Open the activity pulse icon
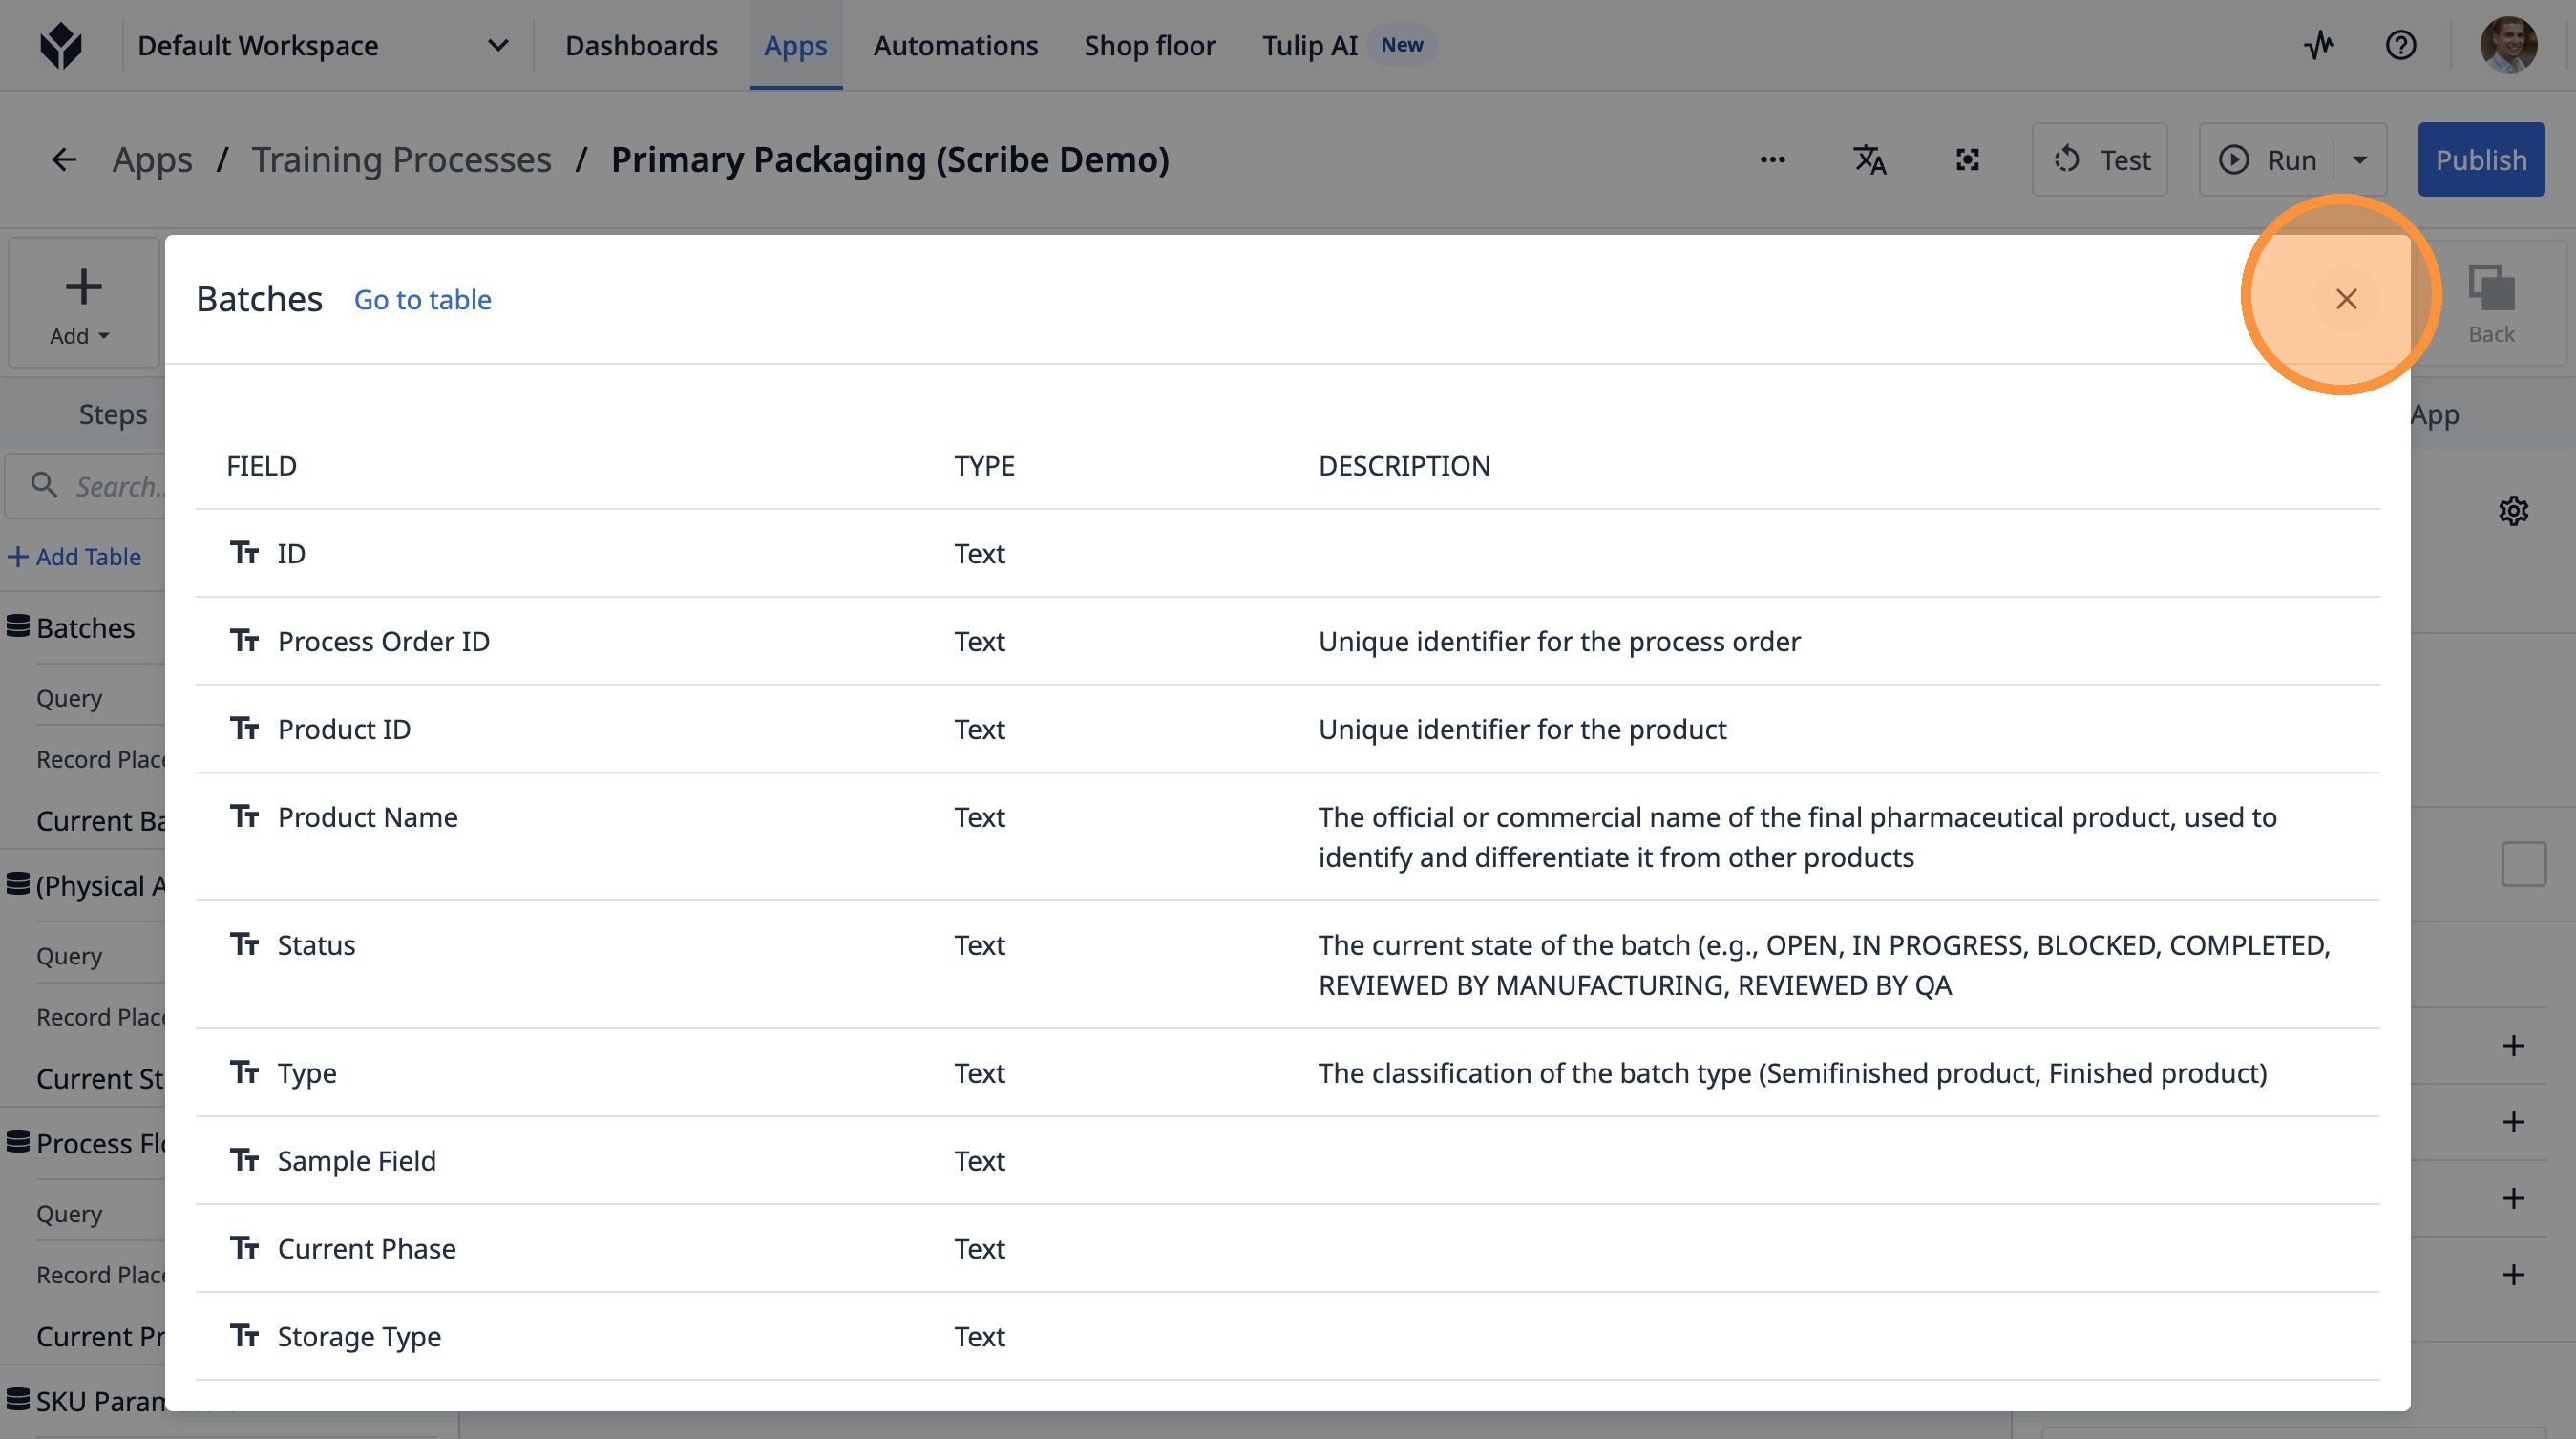The width and height of the screenshot is (2576, 1439). pos(2319,45)
